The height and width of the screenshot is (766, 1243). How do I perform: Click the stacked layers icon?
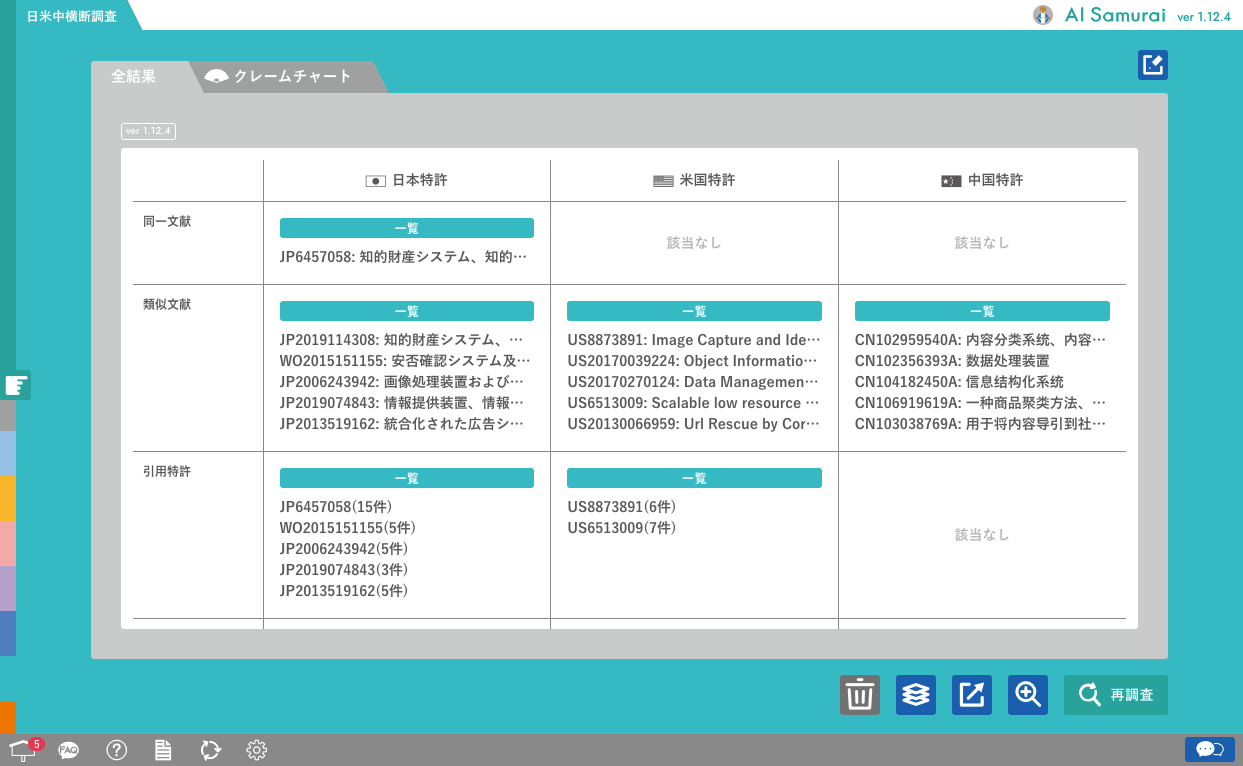pos(916,695)
